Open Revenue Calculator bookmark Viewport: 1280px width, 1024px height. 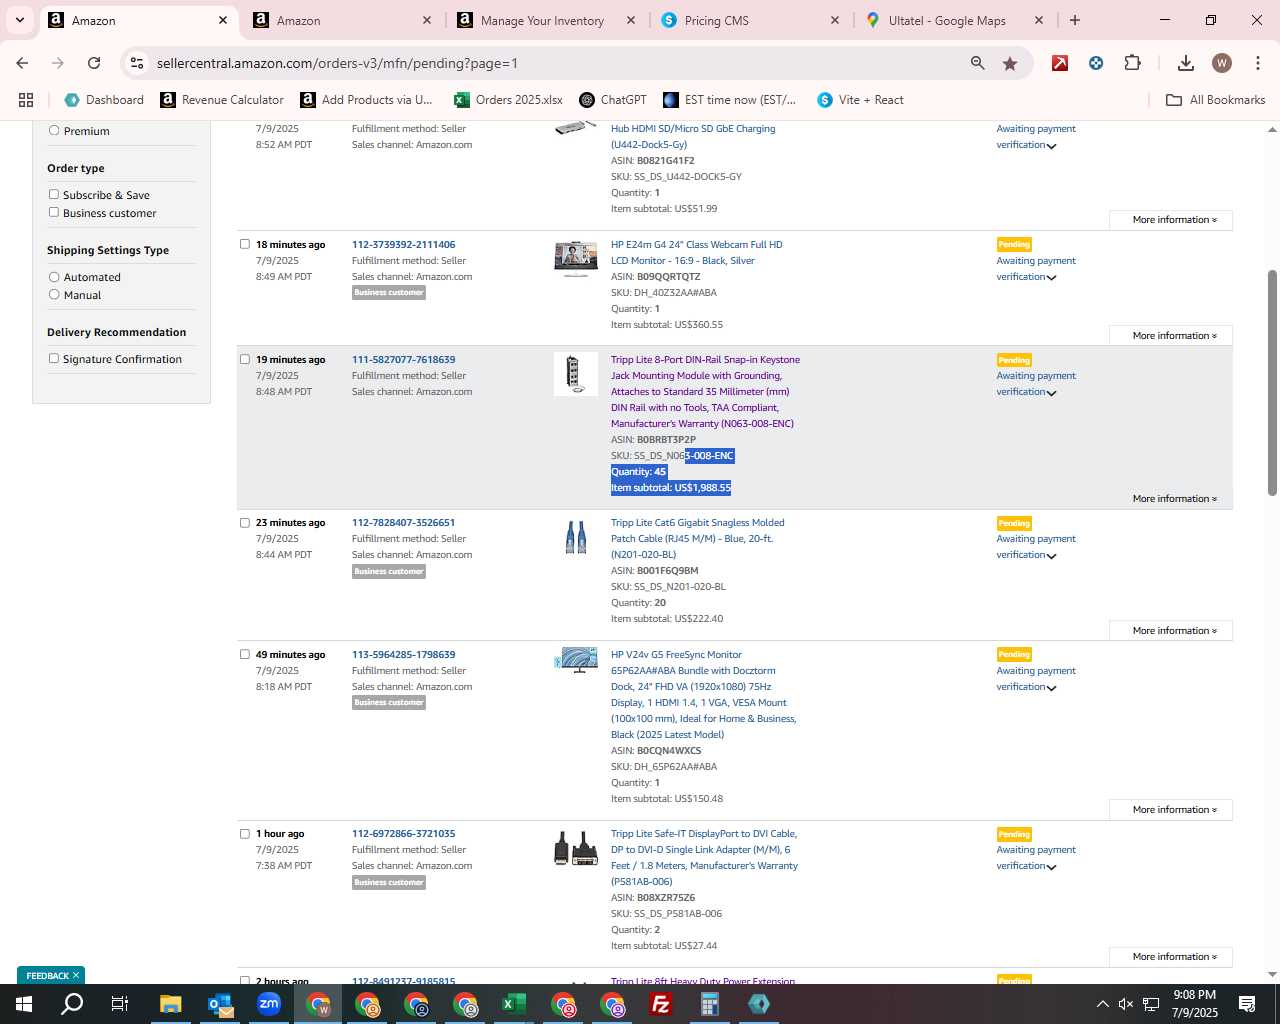pos(222,100)
